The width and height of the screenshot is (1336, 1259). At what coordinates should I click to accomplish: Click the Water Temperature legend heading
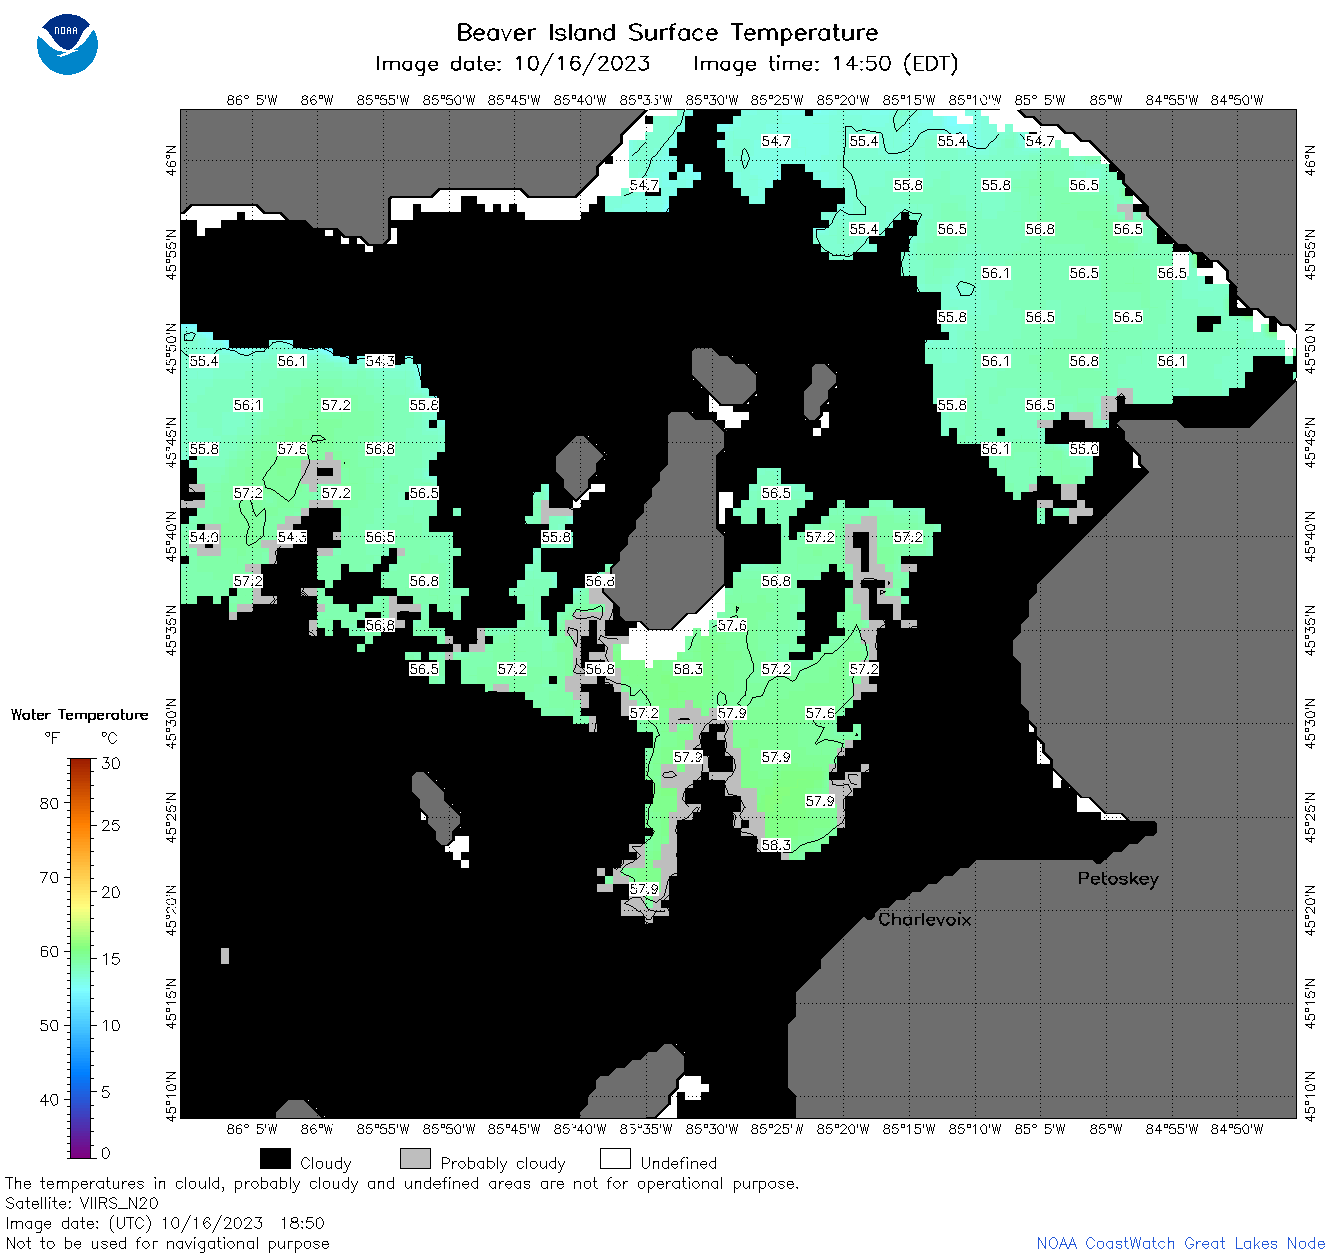pos(79,715)
